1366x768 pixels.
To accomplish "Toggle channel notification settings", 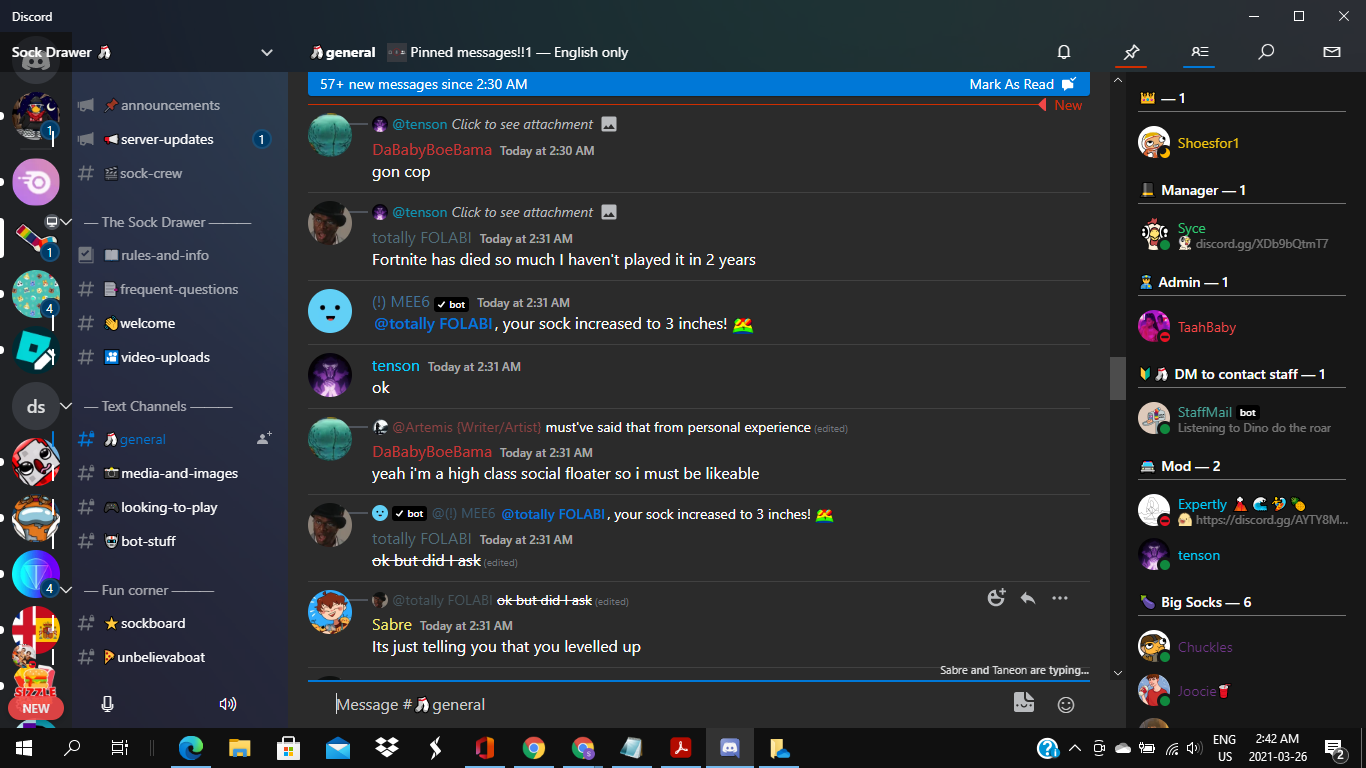I will (1064, 51).
